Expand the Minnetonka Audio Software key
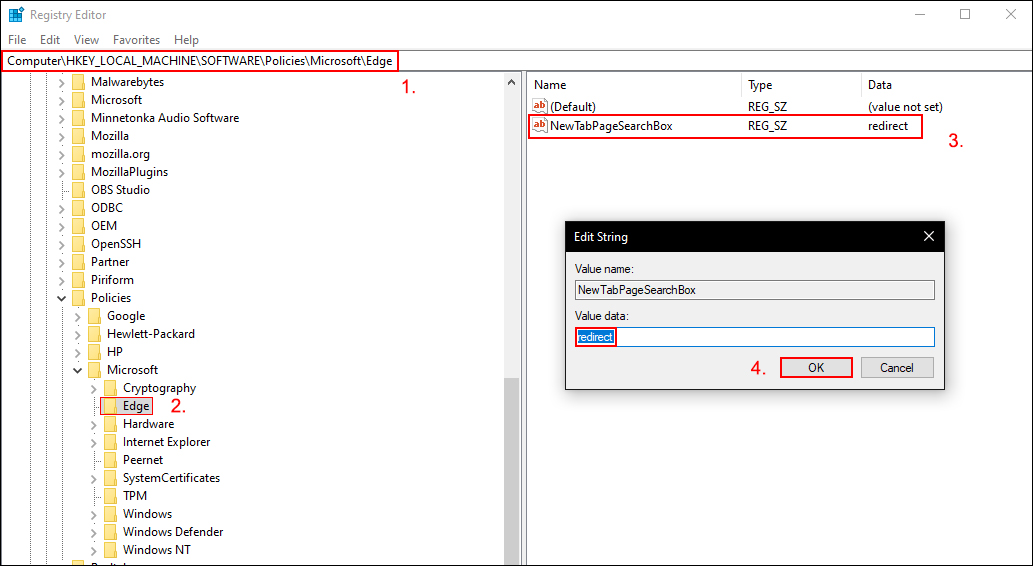This screenshot has width=1033, height=566. (61, 119)
